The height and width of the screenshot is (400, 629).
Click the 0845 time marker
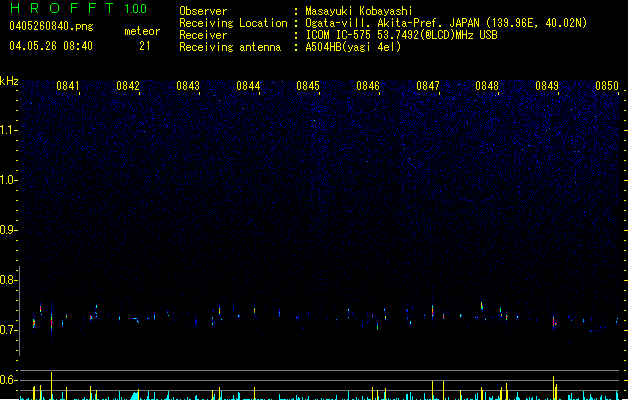coord(308,86)
